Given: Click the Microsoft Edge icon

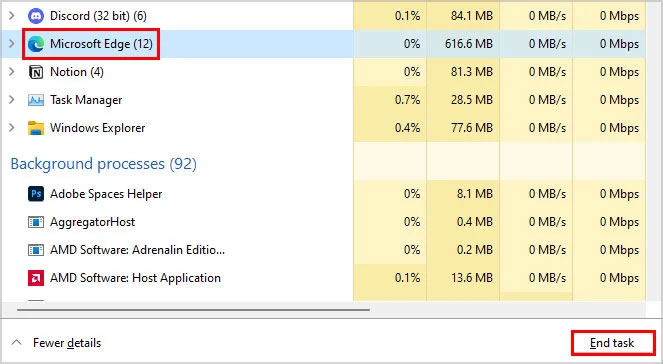Looking at the screenshot, I should click(x=36, y=44).
